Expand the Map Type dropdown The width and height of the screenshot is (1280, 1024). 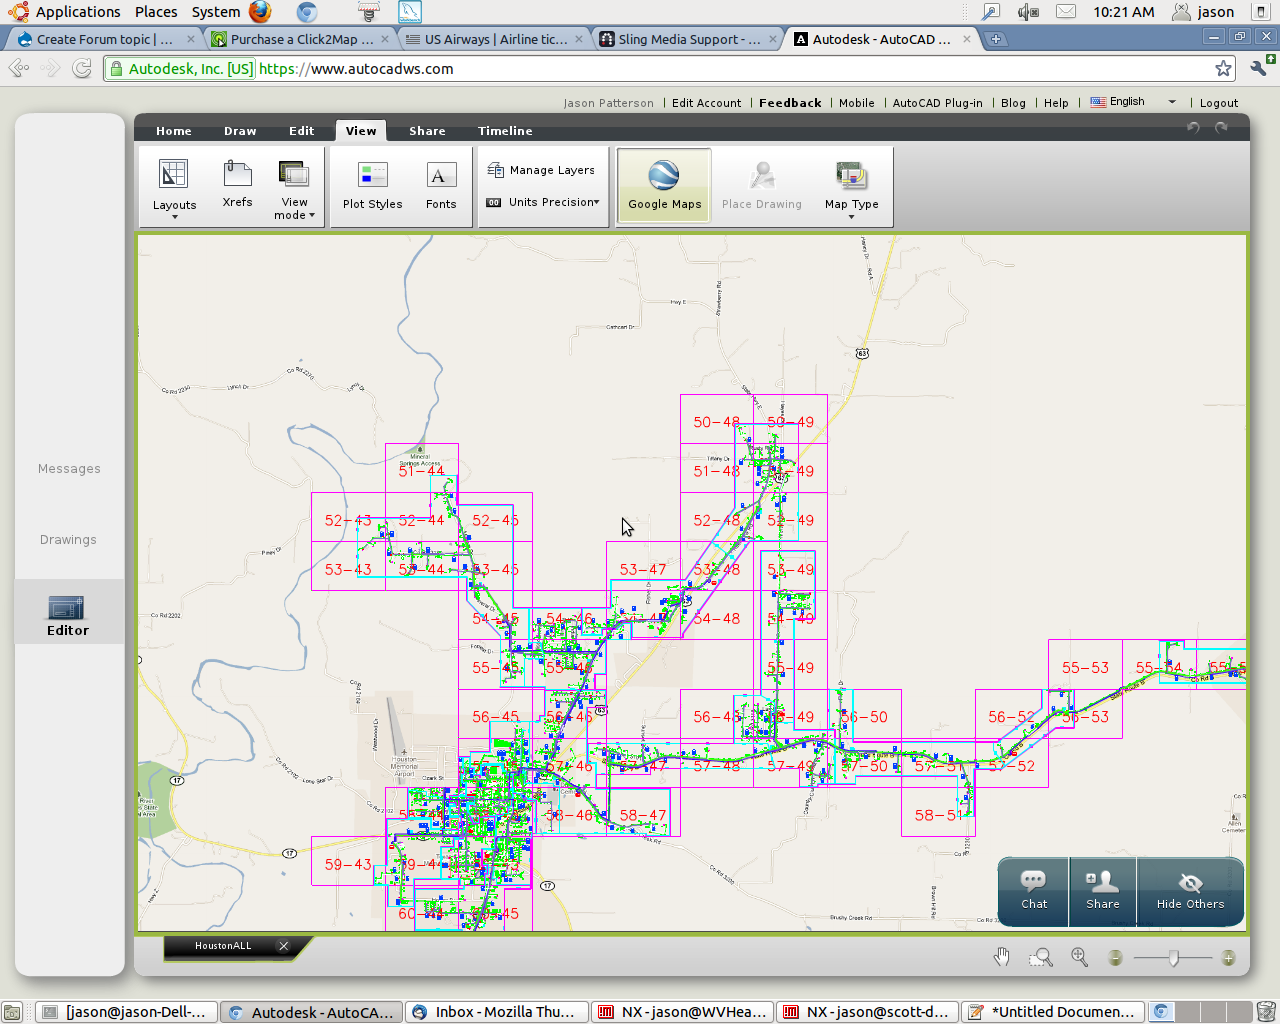(x=851, y=188)
